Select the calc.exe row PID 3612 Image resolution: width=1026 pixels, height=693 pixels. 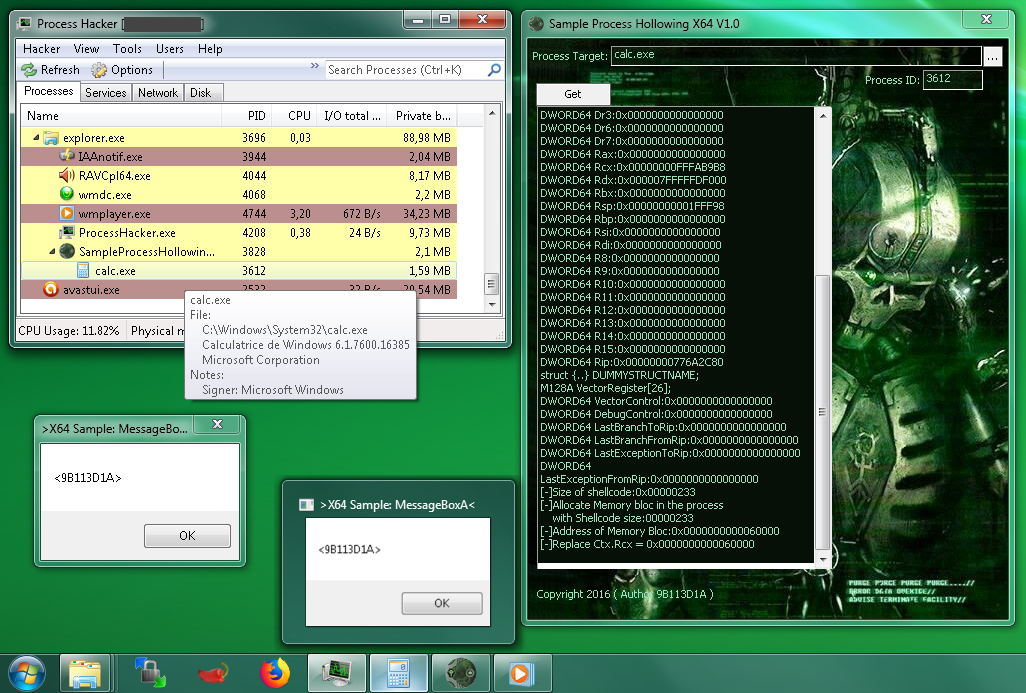pyautogui.click(x=239, y=270)
